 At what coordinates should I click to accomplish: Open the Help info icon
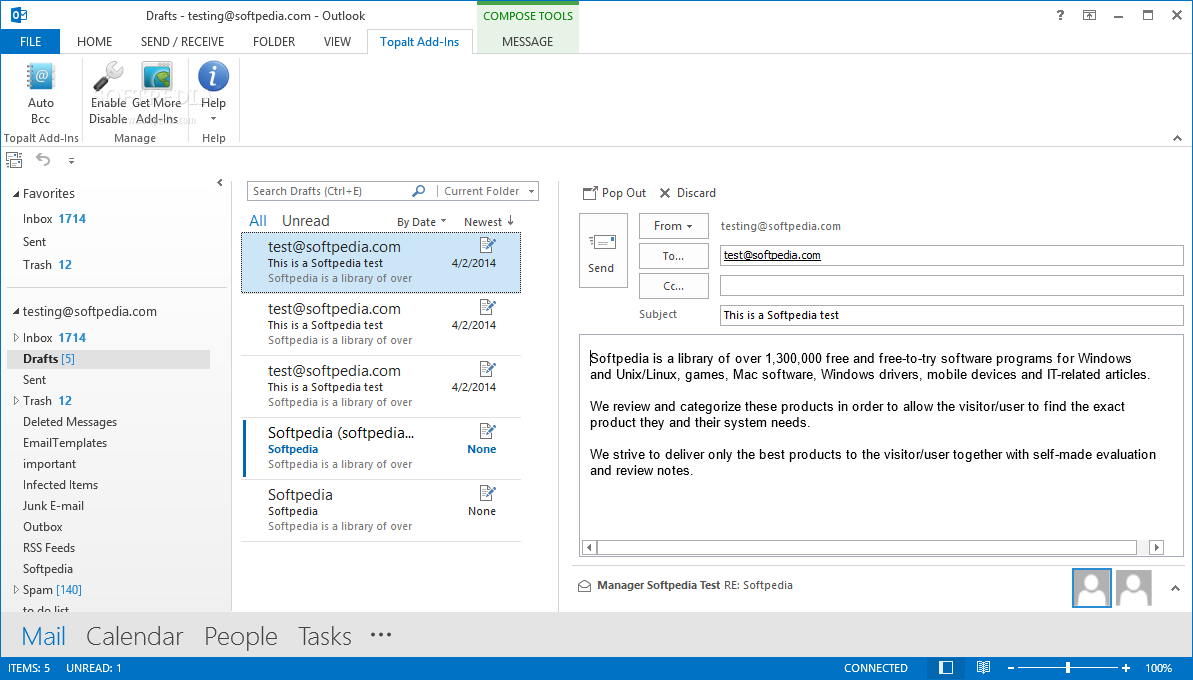(213, 77)
